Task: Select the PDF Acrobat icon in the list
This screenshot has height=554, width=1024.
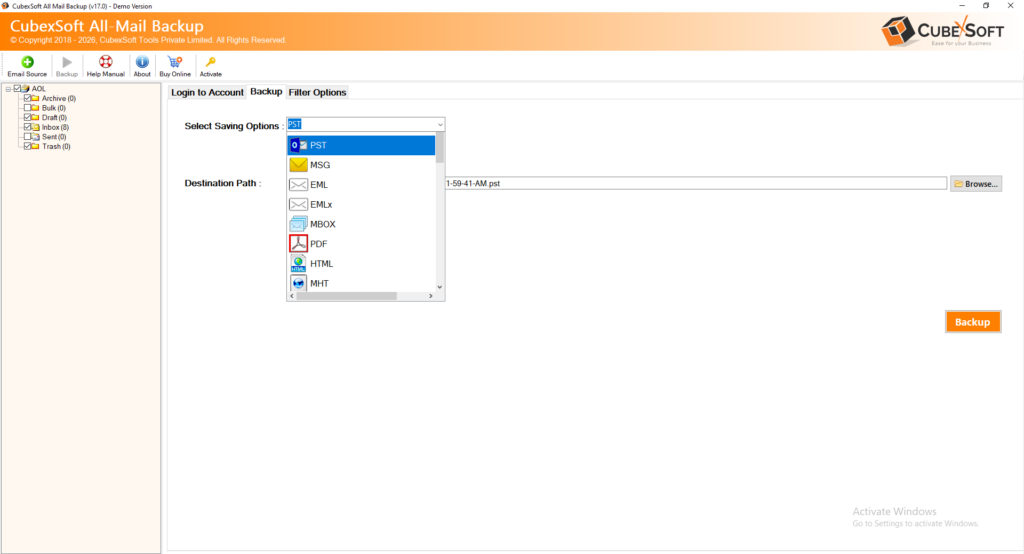Action: click(298, 244)
